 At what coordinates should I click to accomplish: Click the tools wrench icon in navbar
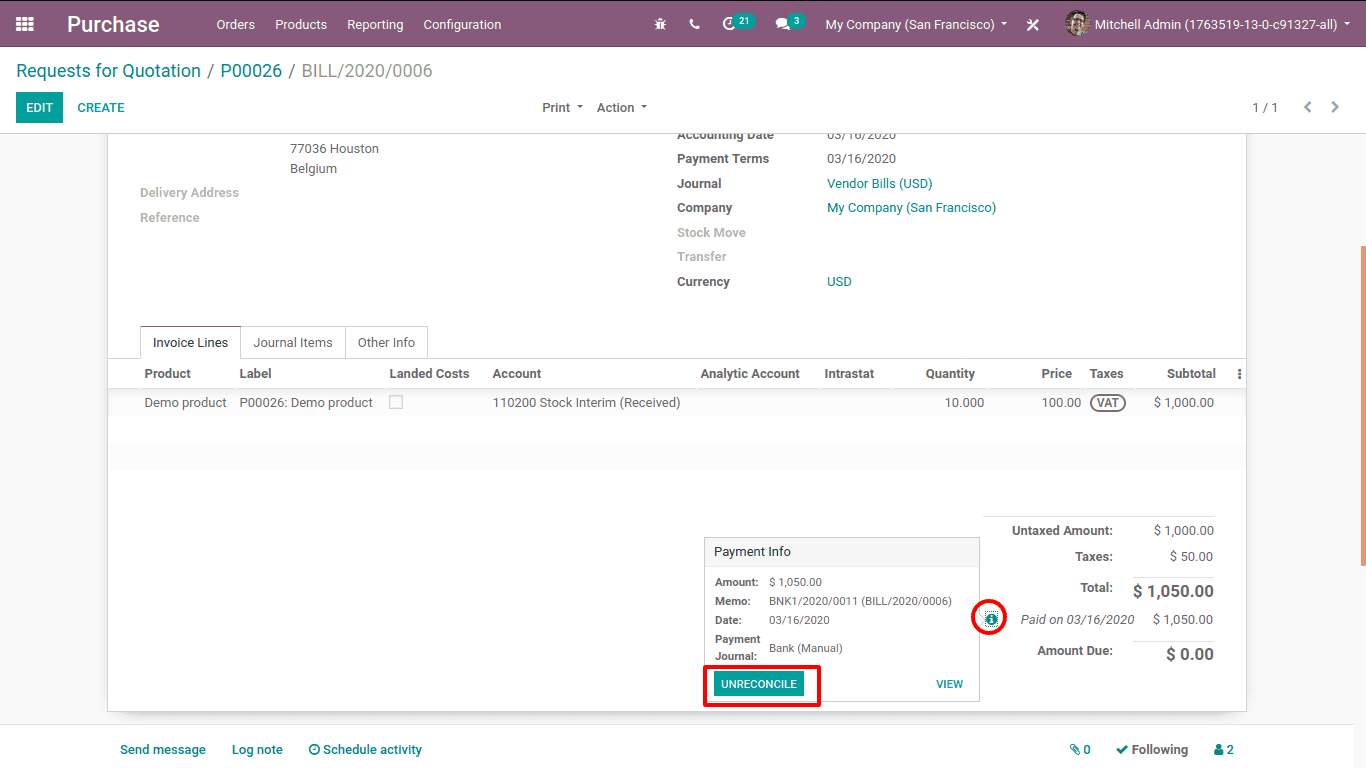[1033, 24]
